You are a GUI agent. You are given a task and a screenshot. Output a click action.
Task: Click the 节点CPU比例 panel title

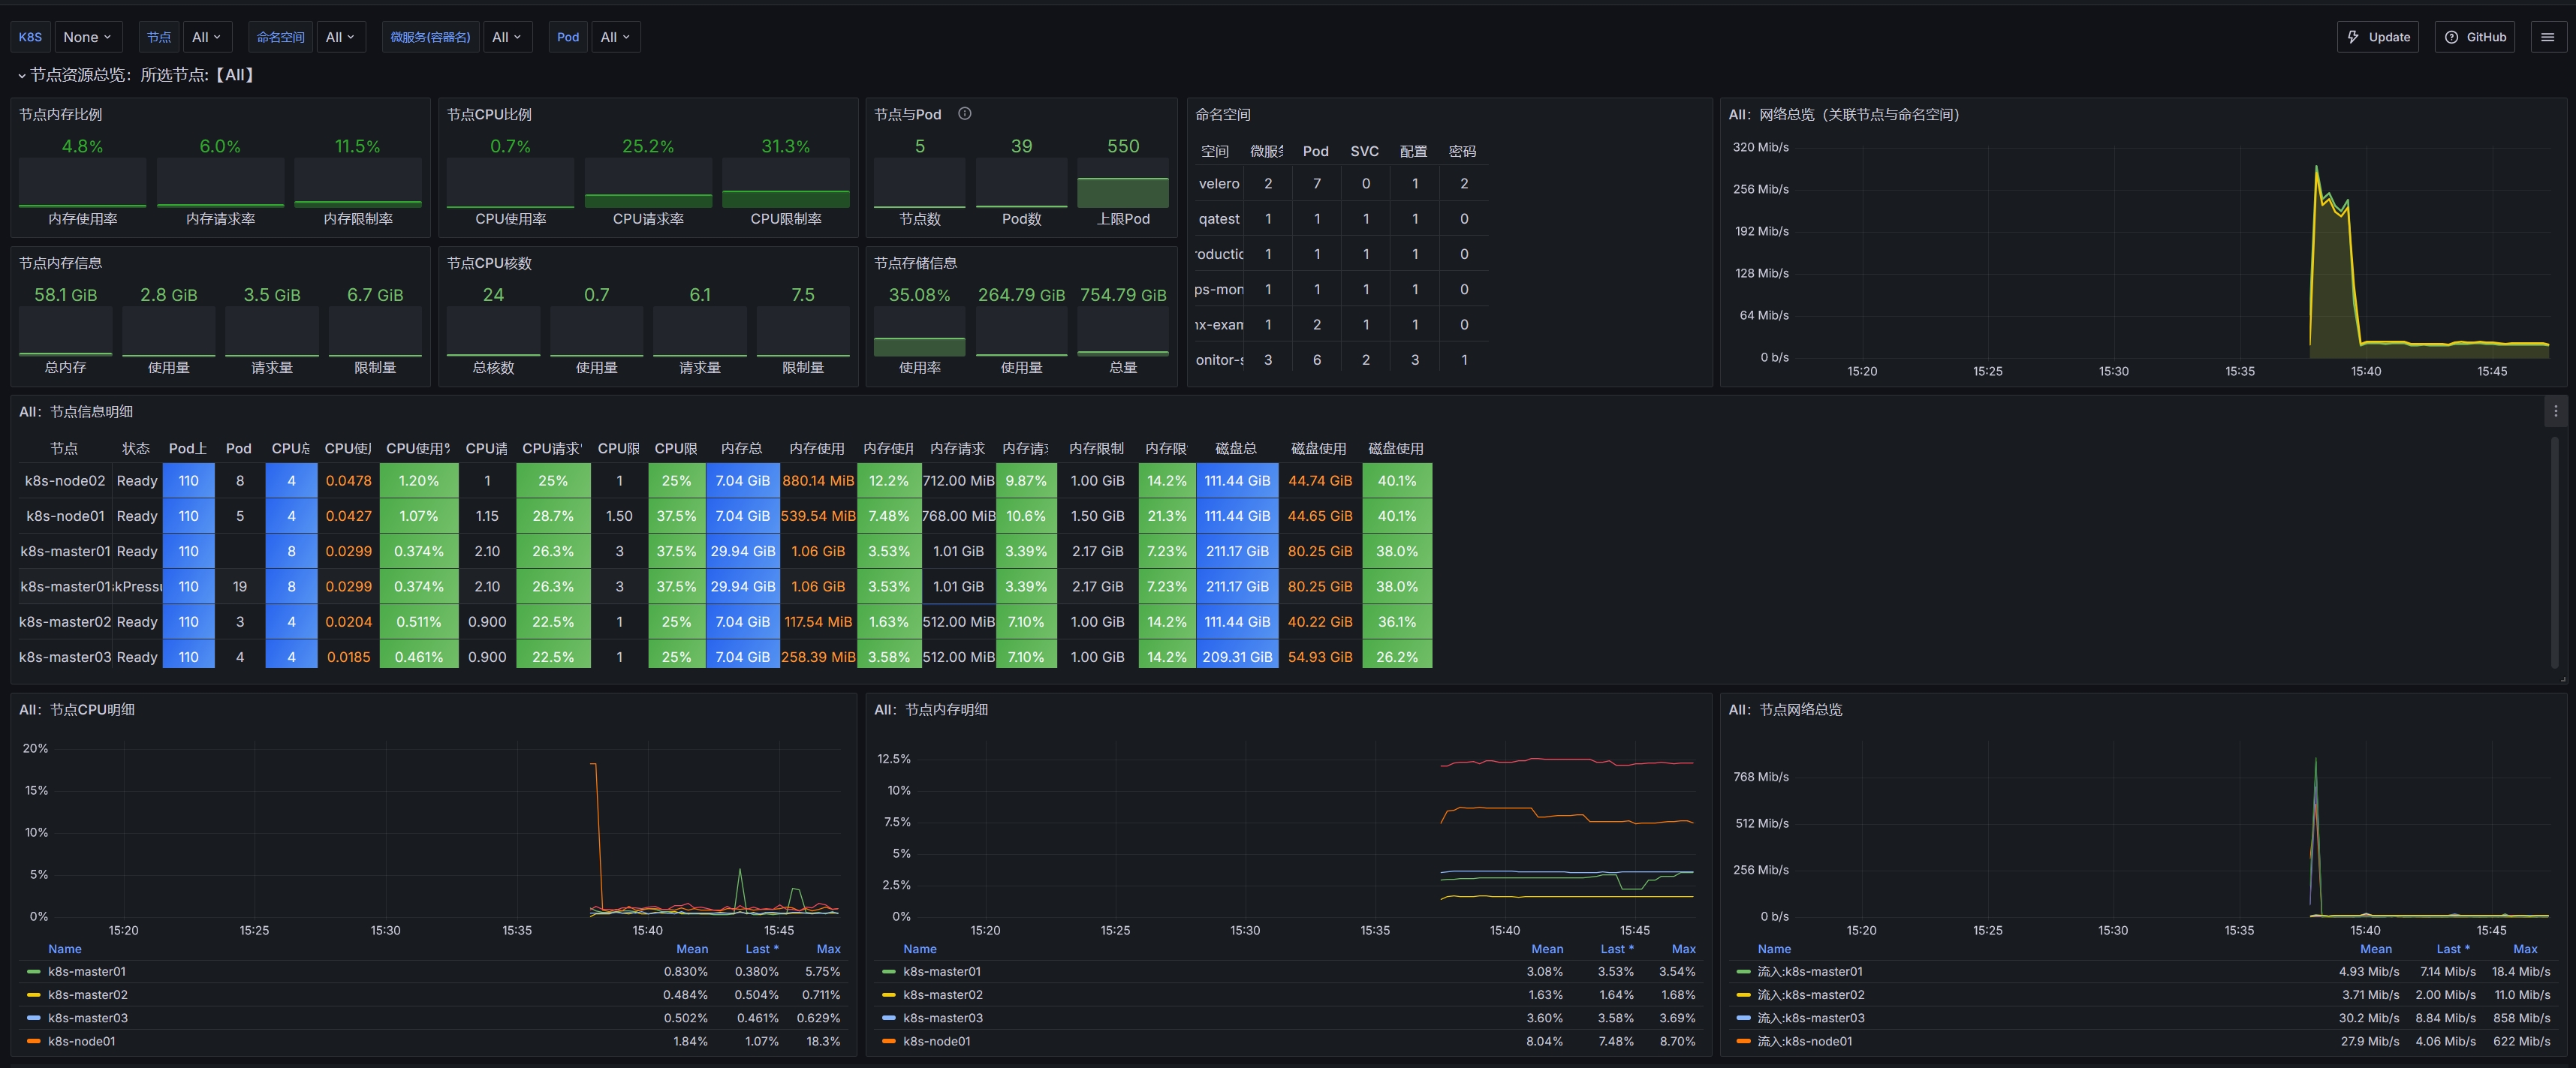coord(489,115)
